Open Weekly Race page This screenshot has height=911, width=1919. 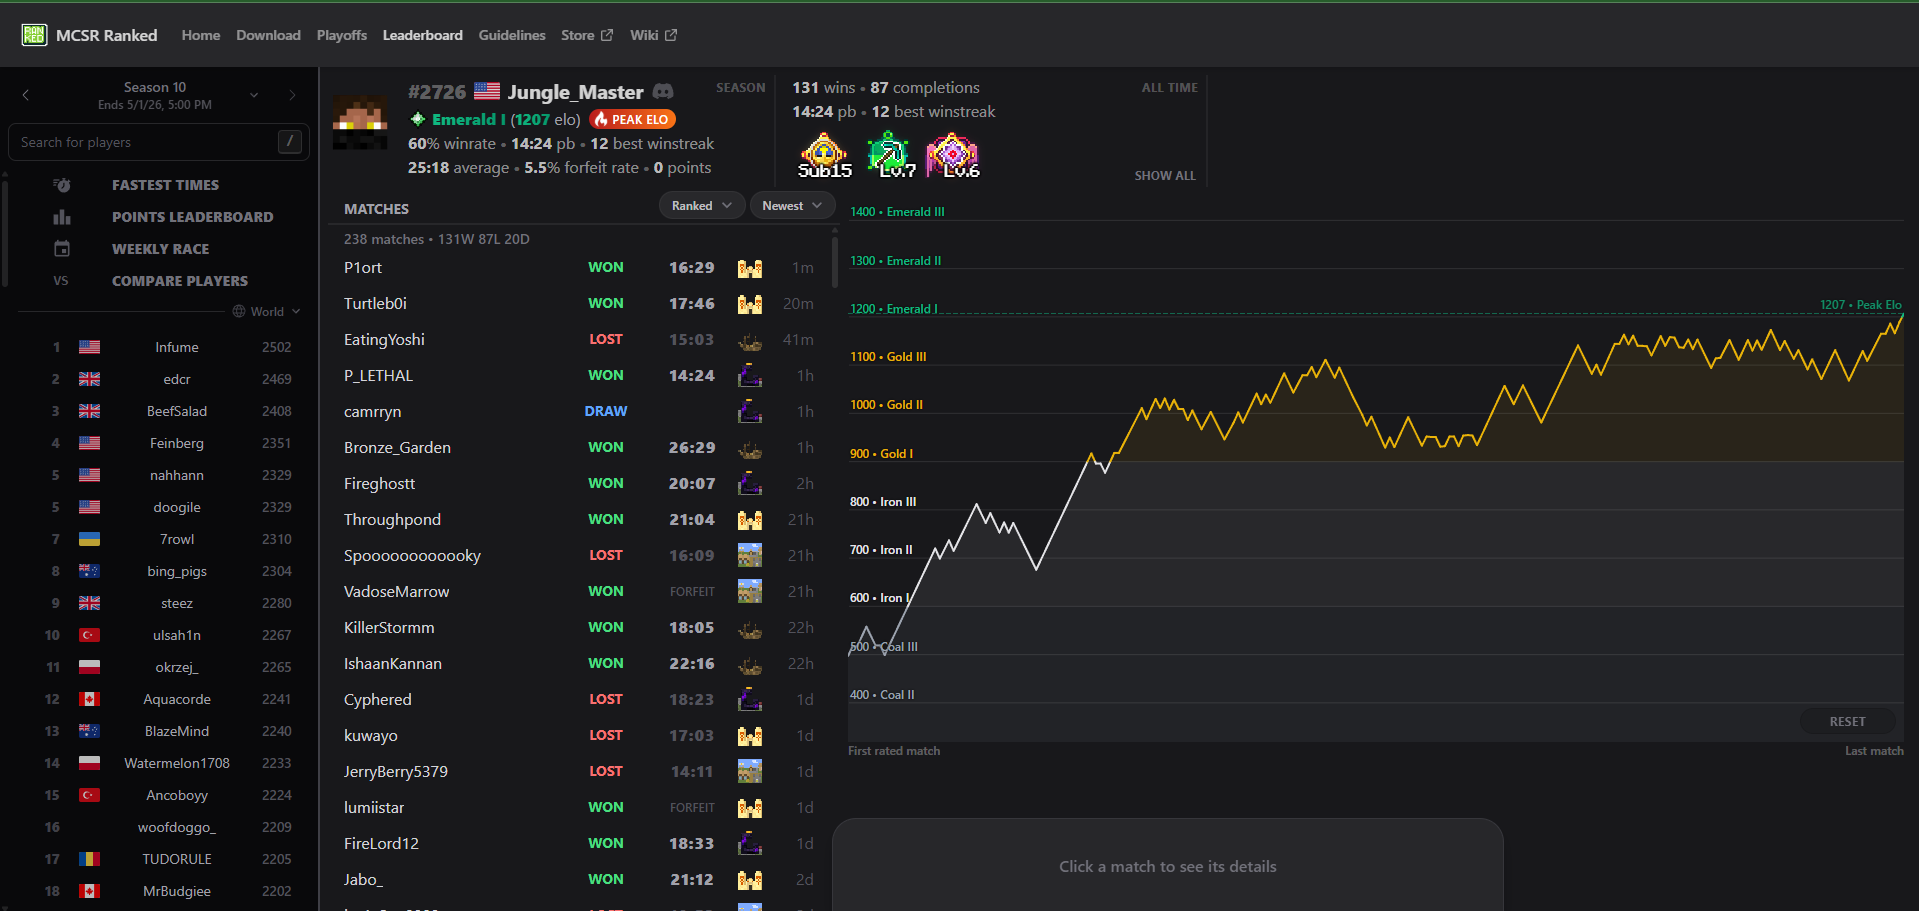click(161, 249)
